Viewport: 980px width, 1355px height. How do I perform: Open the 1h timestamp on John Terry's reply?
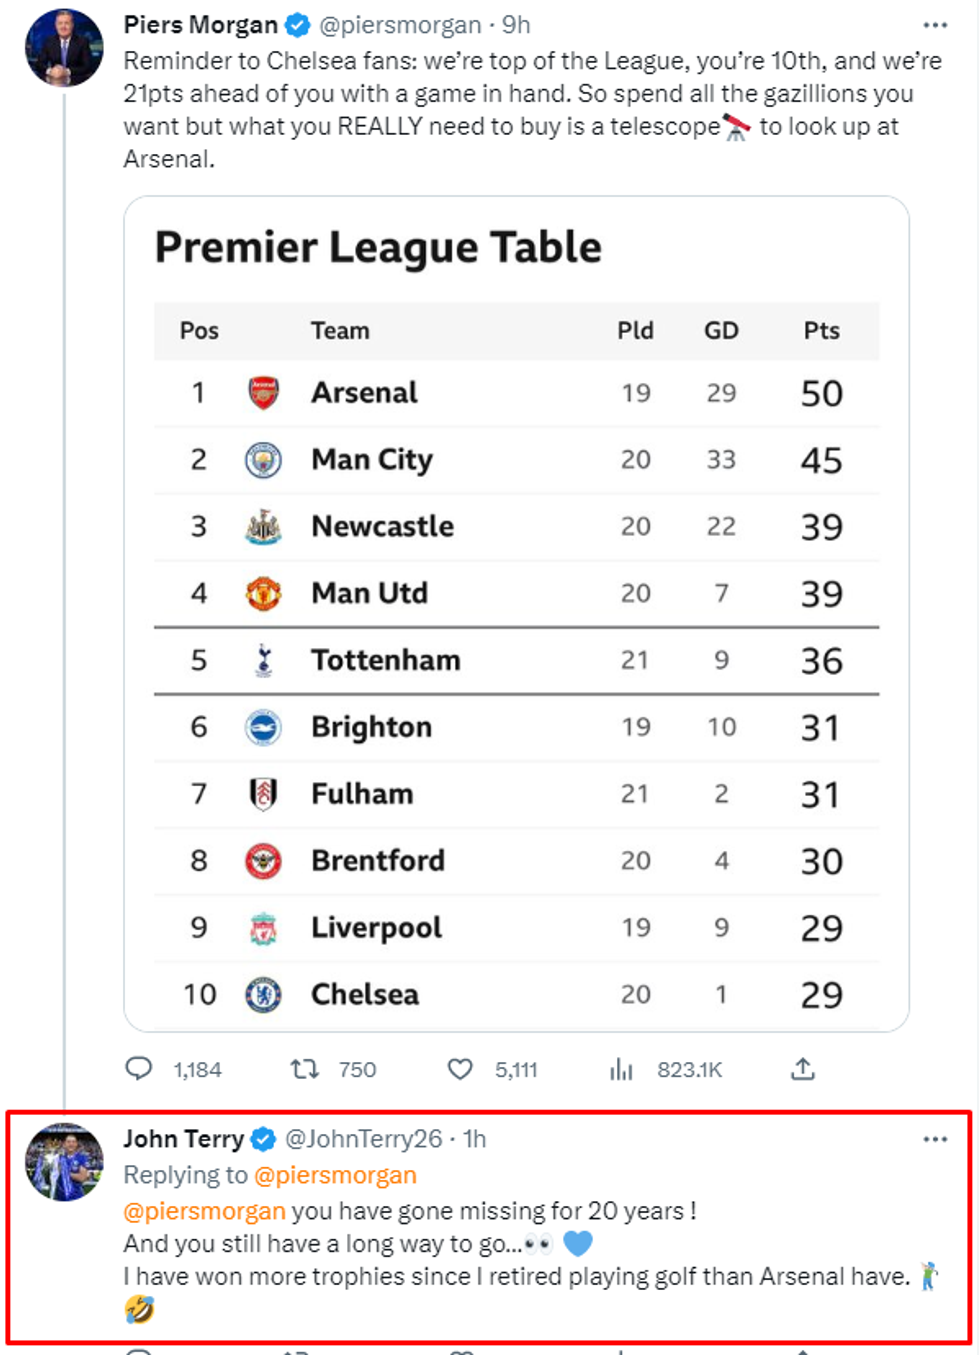[475, 1139]
